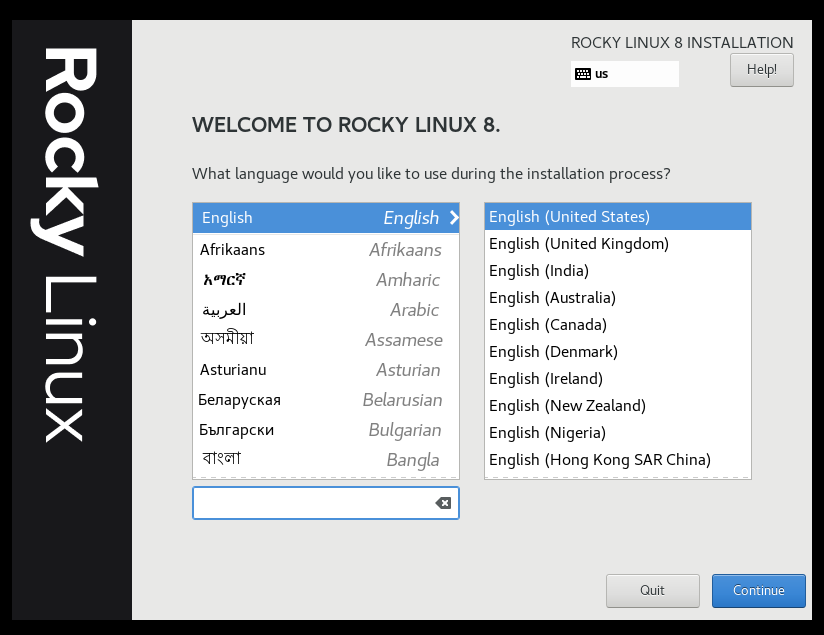This screenshot has width=824, height=635.
Task: Select Belarusian in the language list
Action: coord(326,400)
